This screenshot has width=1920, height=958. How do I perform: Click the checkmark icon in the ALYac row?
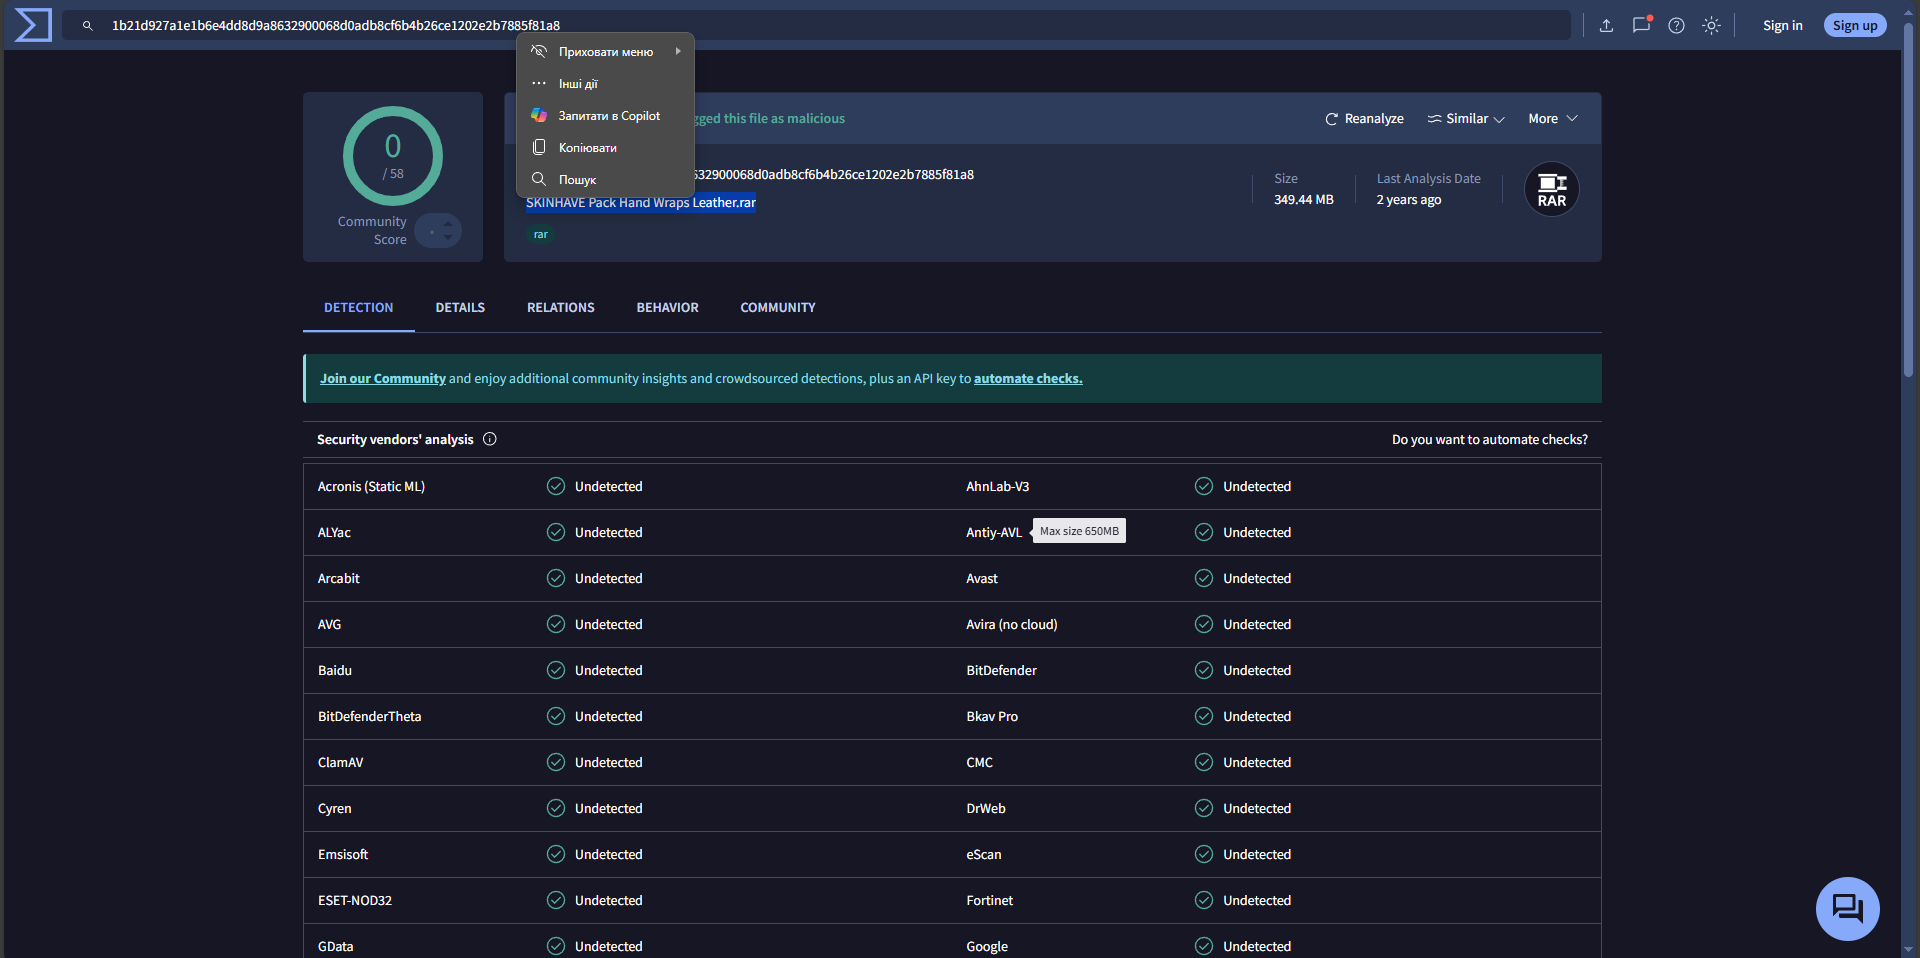[x=556, y=533]
